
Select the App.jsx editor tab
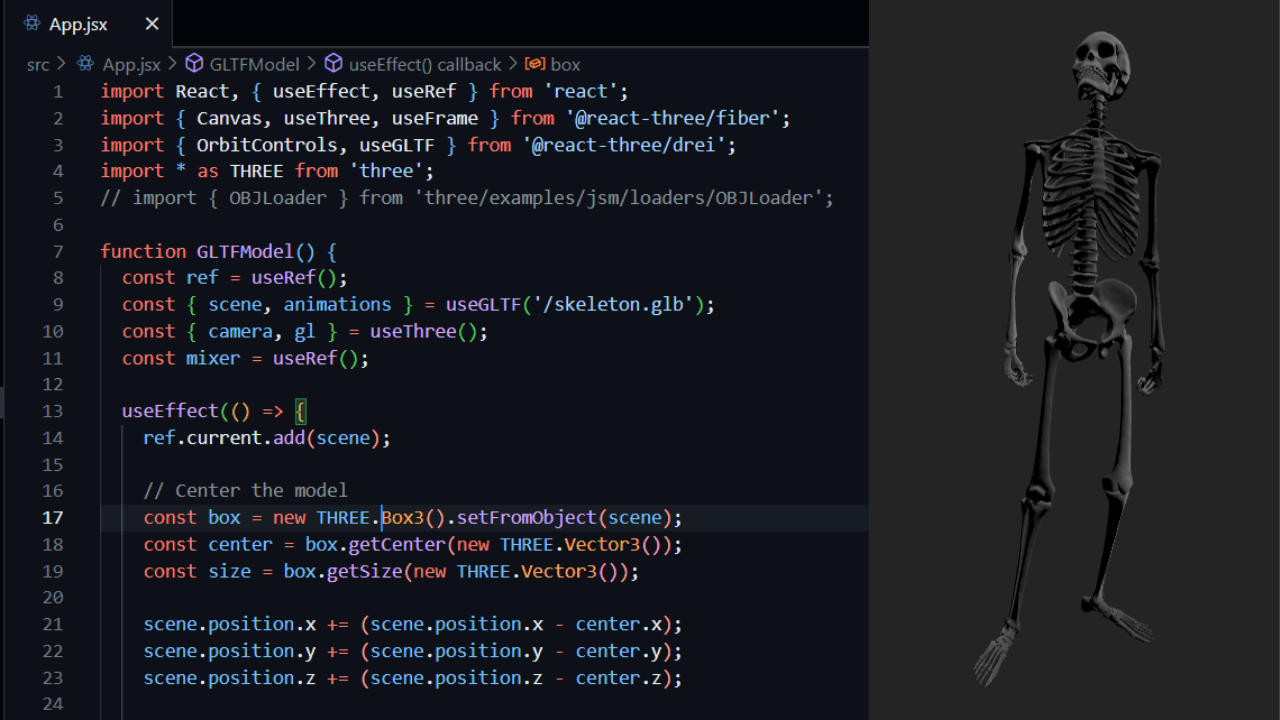coord(90,24)
